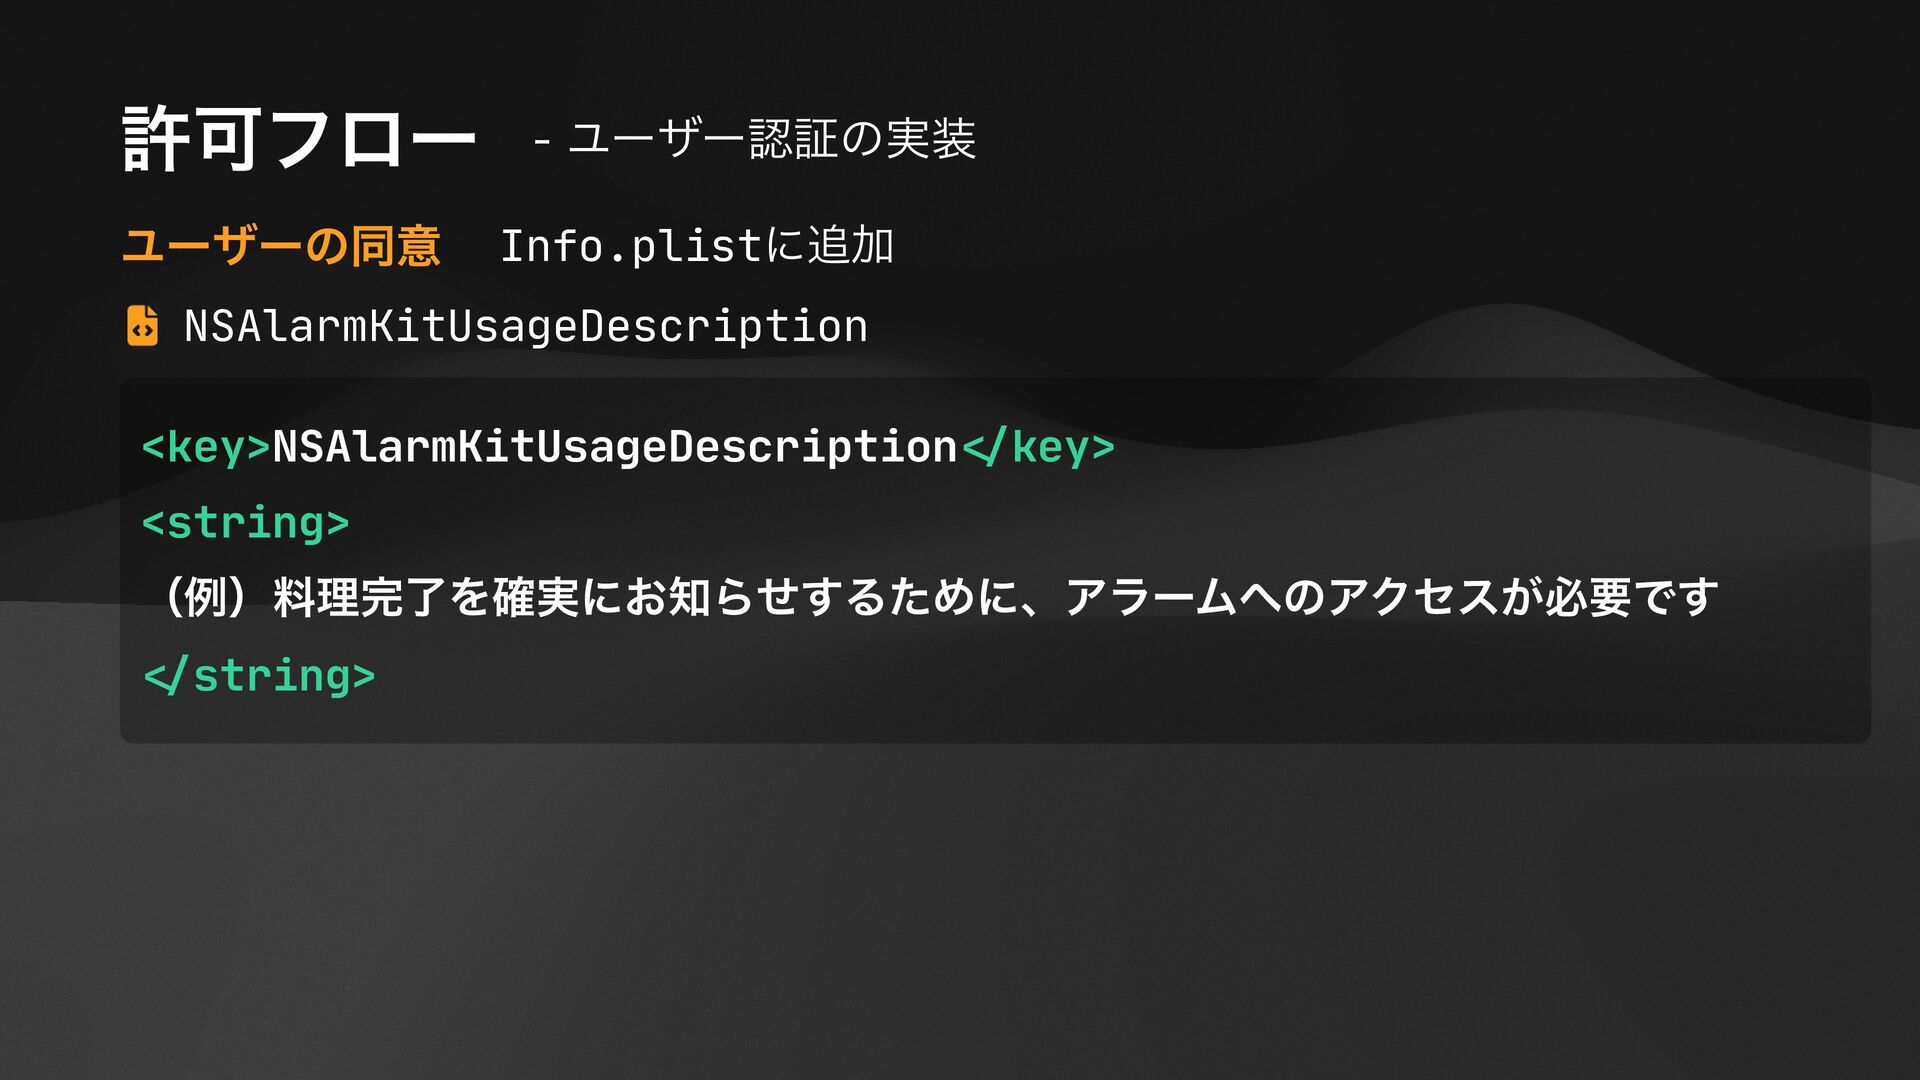This screenshot has height=1080, width=1920.
Task: Click the フロー characters in the title
Action: (x=371, y=139)
